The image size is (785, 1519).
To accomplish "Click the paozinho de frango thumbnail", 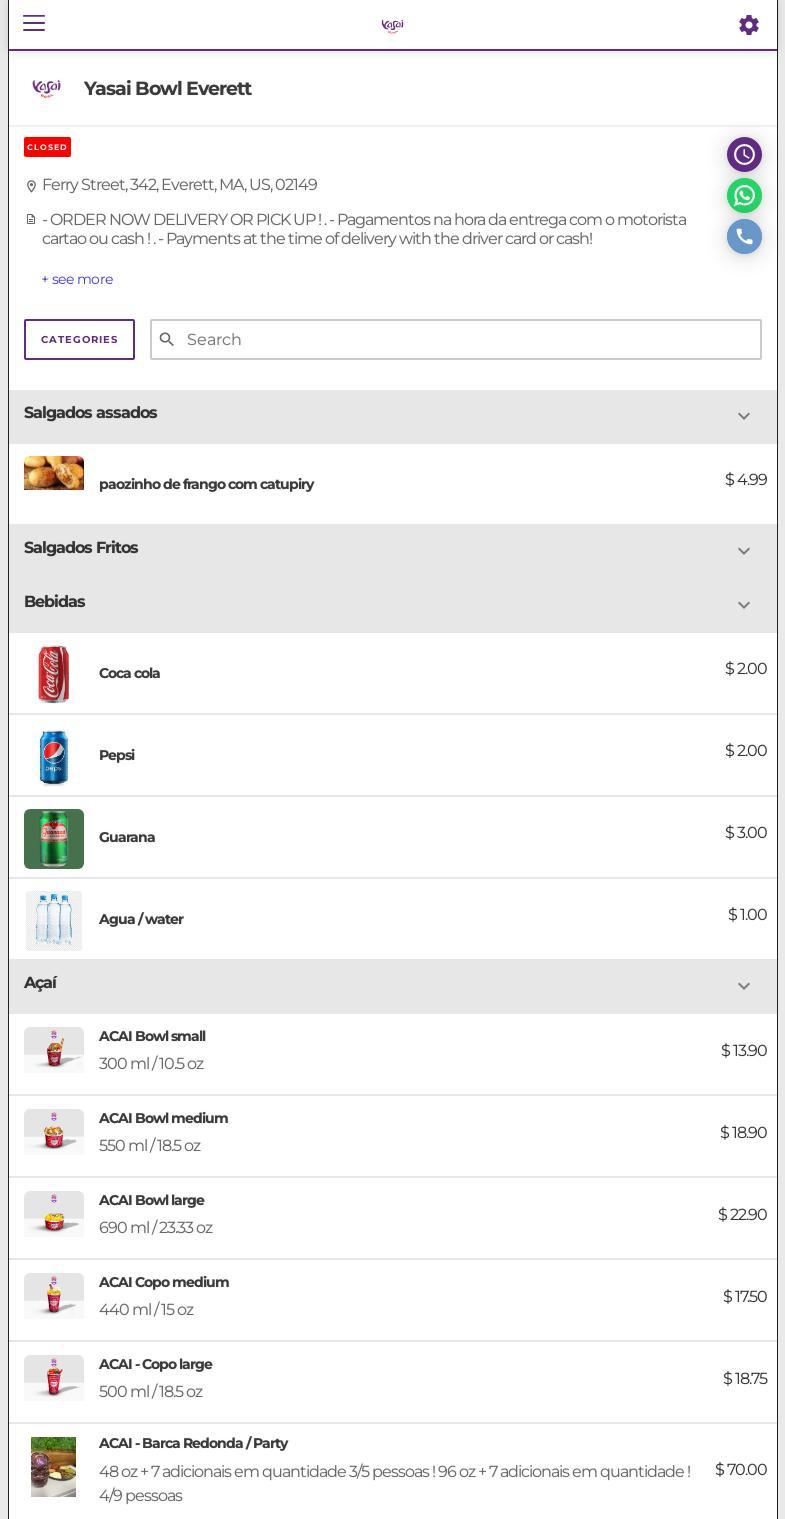I will pyautogui.click(x=54, y=473).
